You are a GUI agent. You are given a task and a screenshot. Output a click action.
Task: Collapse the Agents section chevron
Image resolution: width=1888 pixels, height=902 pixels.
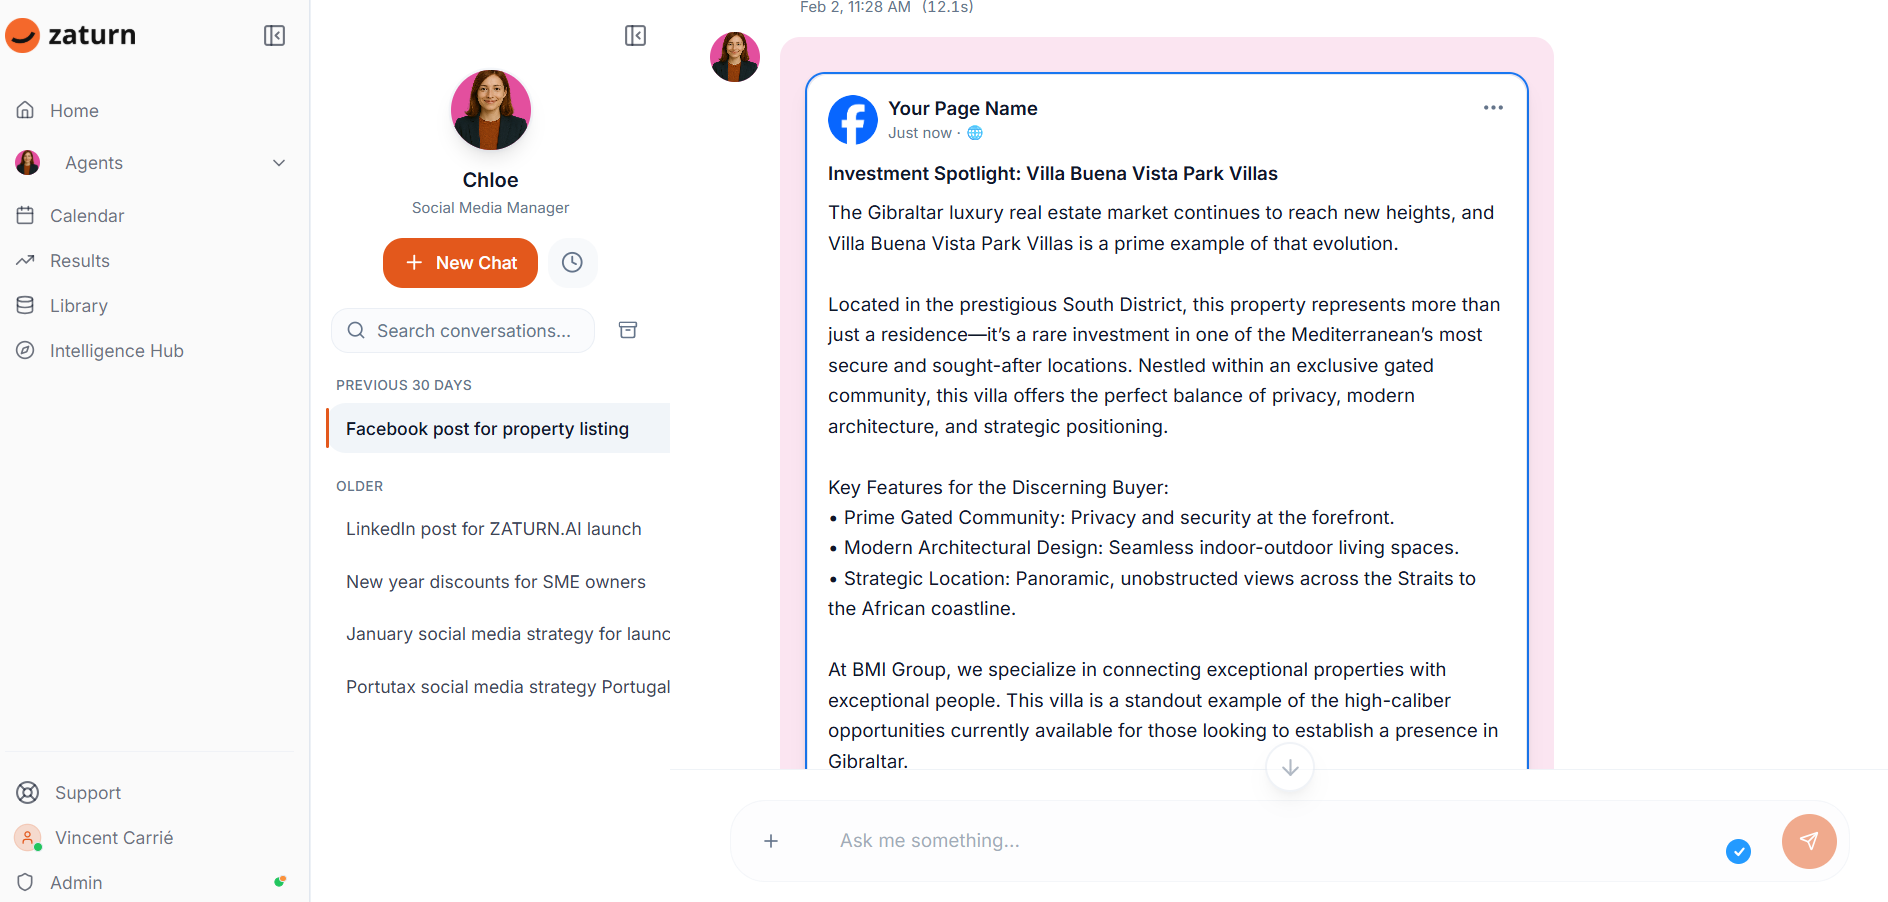pos(279,162)
